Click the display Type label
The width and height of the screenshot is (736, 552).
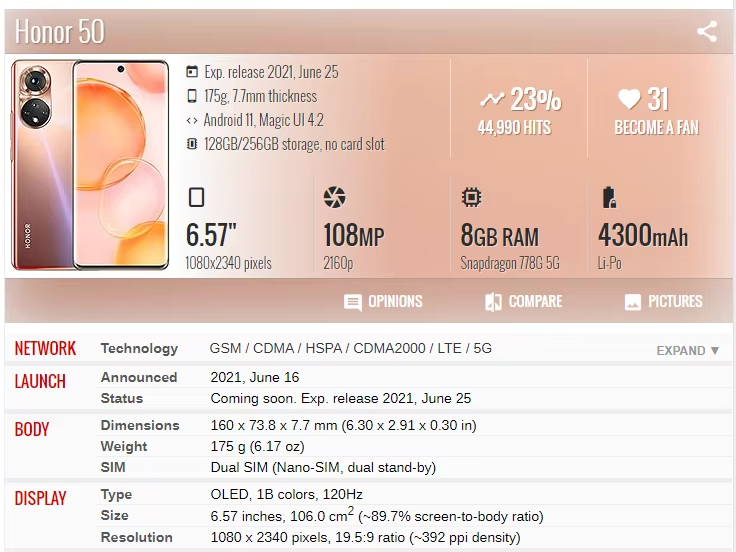(116, 494)
